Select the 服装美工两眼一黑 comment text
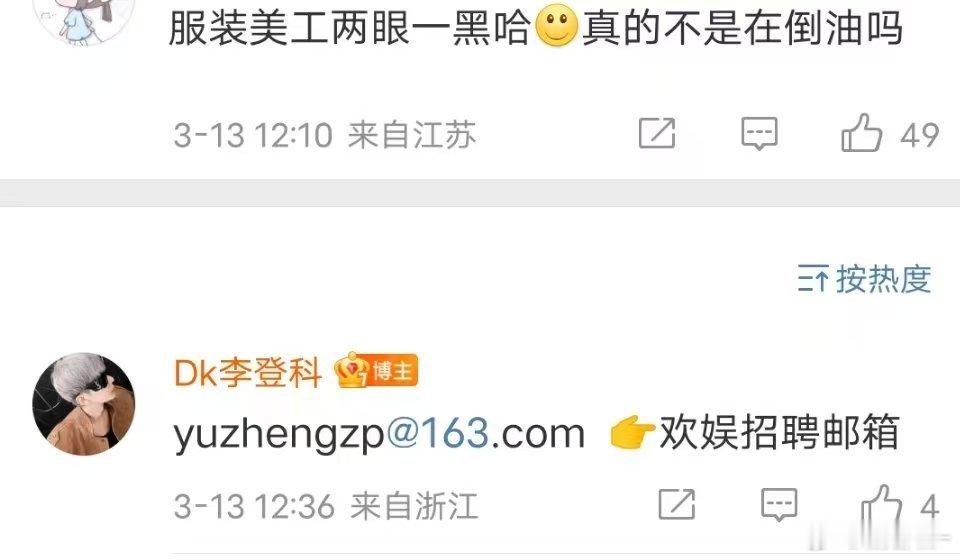This screenshot has width=960, height=560. click(x=536, y=28)
